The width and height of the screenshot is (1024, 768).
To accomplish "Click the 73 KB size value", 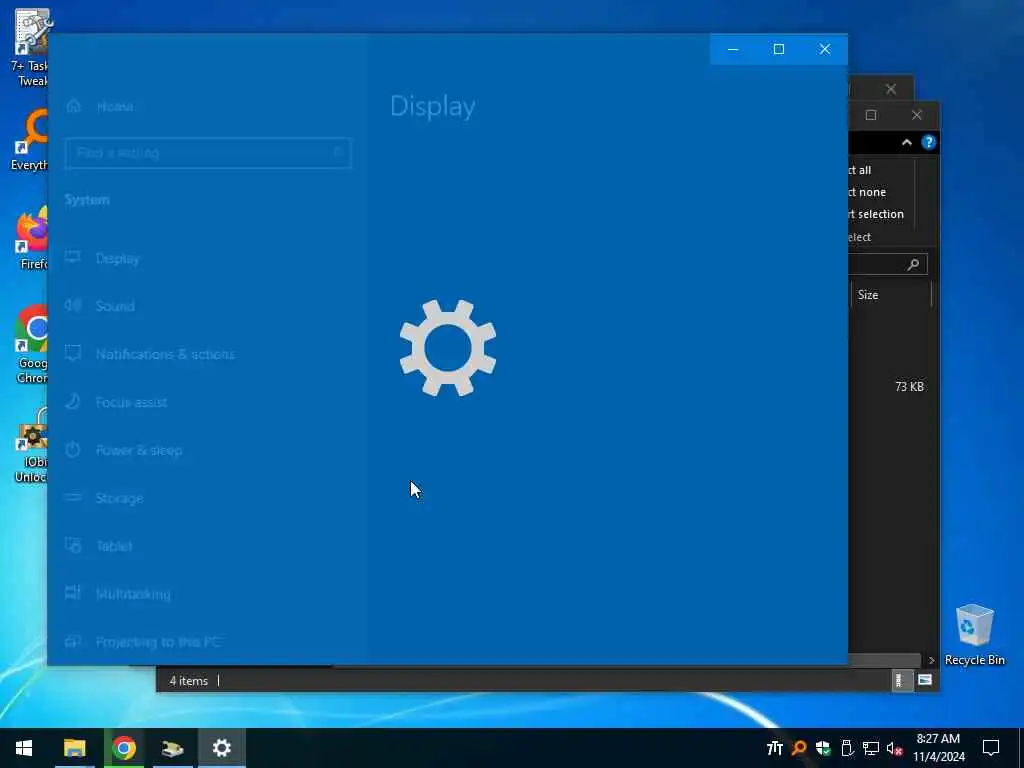I will point(909,387).
